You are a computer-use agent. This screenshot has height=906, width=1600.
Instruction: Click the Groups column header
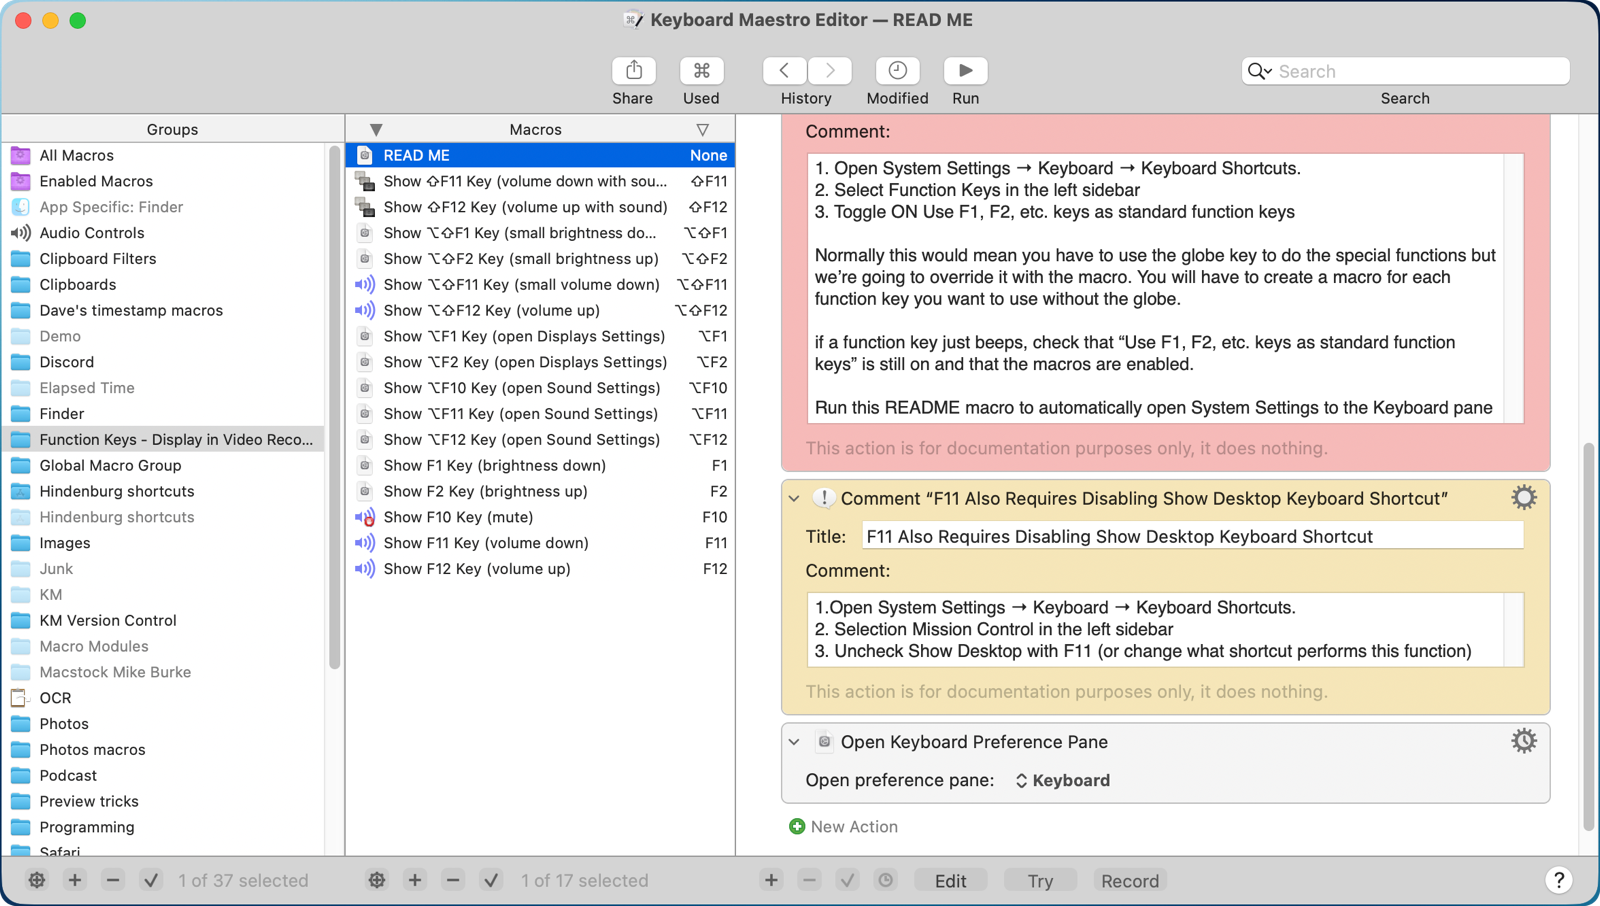point(172,129)
